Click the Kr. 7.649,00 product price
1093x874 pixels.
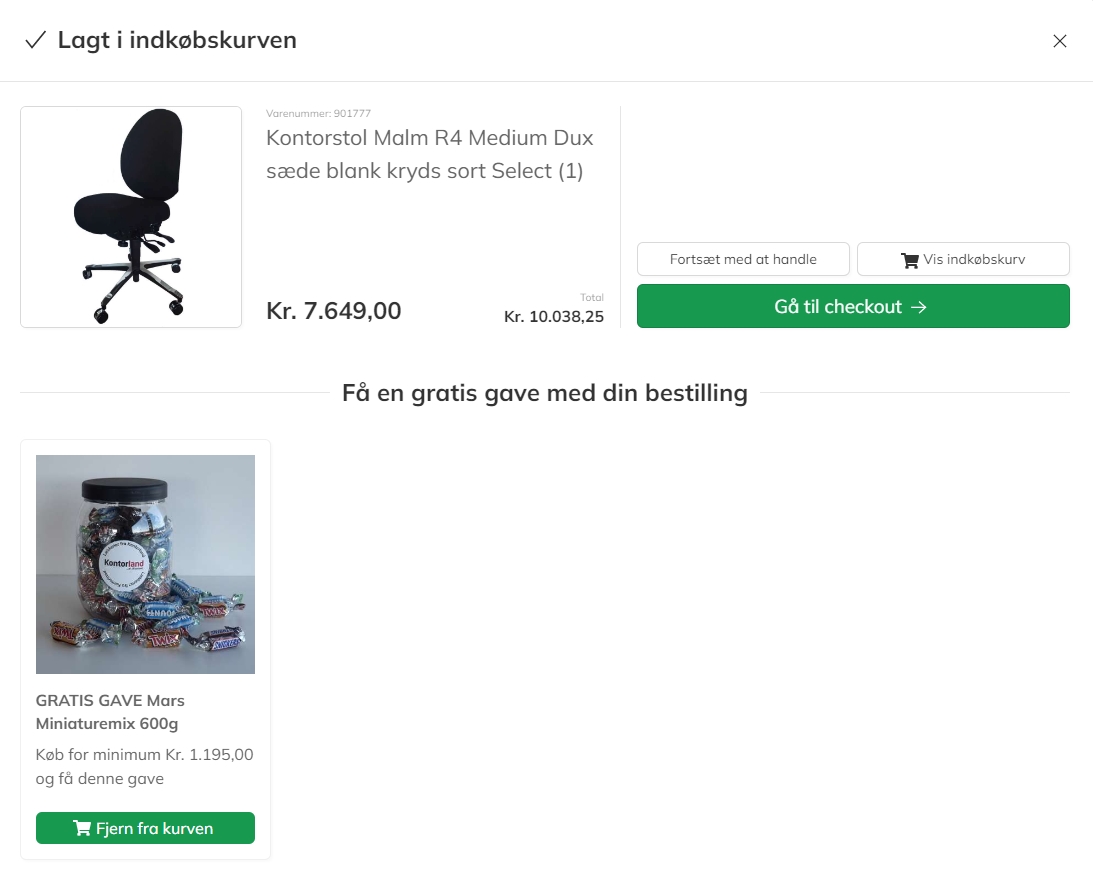click(334, 311)
